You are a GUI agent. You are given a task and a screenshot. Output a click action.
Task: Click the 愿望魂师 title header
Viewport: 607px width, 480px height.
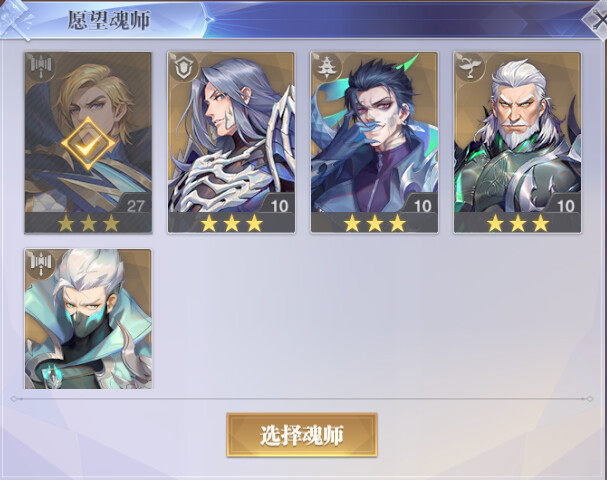point(109,20)
